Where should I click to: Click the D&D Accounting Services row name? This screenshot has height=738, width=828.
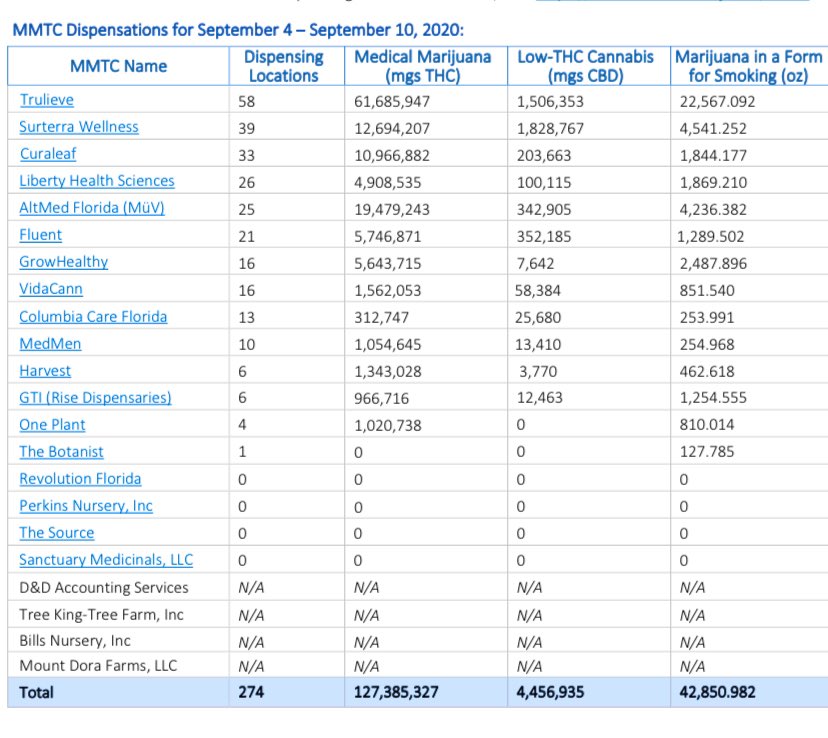tap(104, 588)
